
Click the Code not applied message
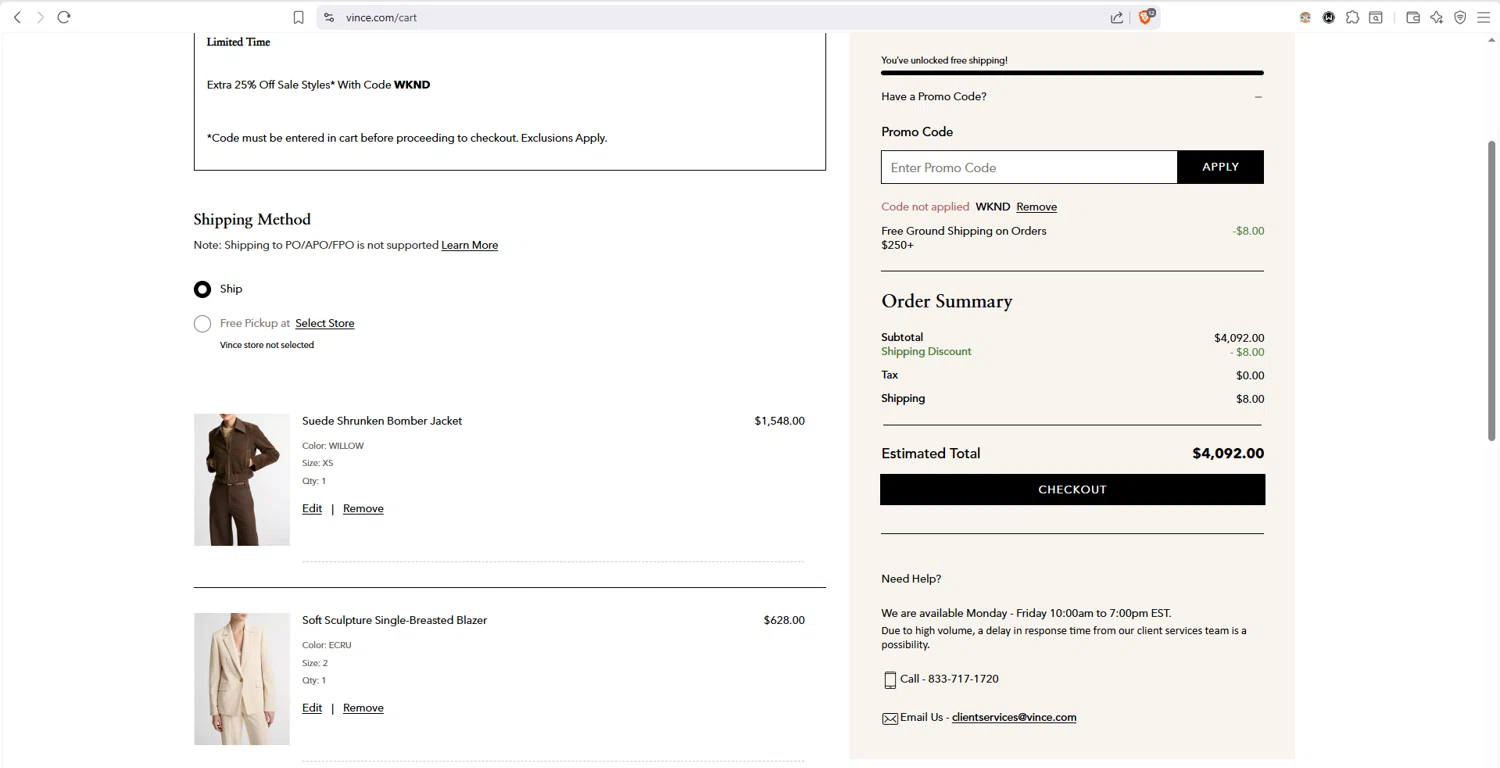925,207
